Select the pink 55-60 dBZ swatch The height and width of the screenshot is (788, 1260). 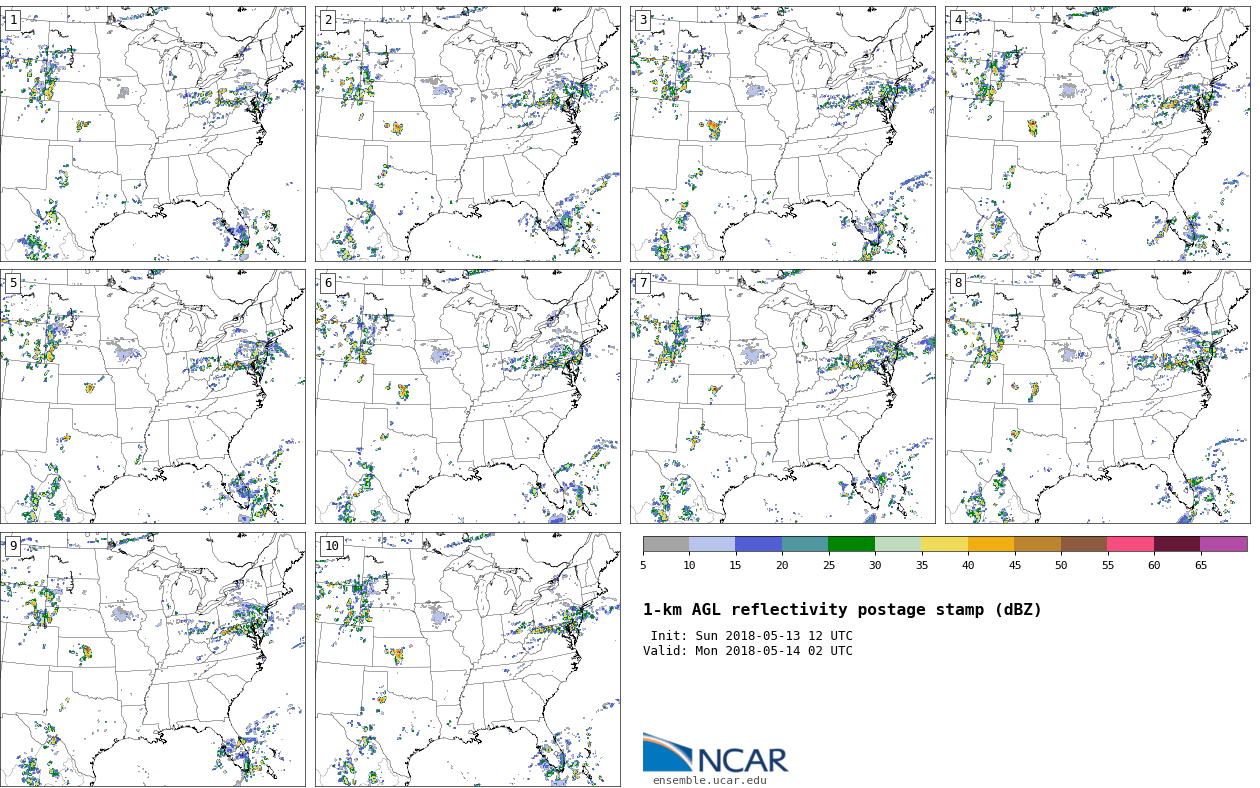1130,544
